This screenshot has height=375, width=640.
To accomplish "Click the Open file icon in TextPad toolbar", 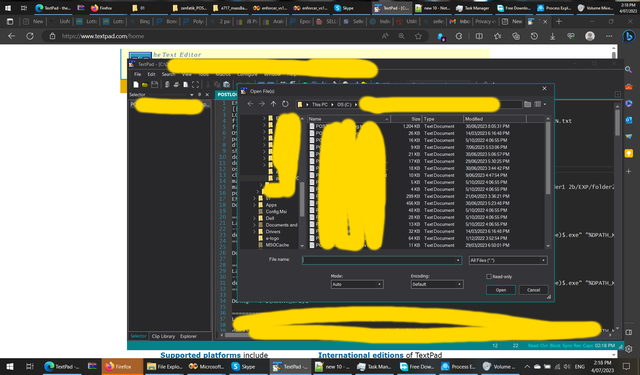I will coord(145,84).
